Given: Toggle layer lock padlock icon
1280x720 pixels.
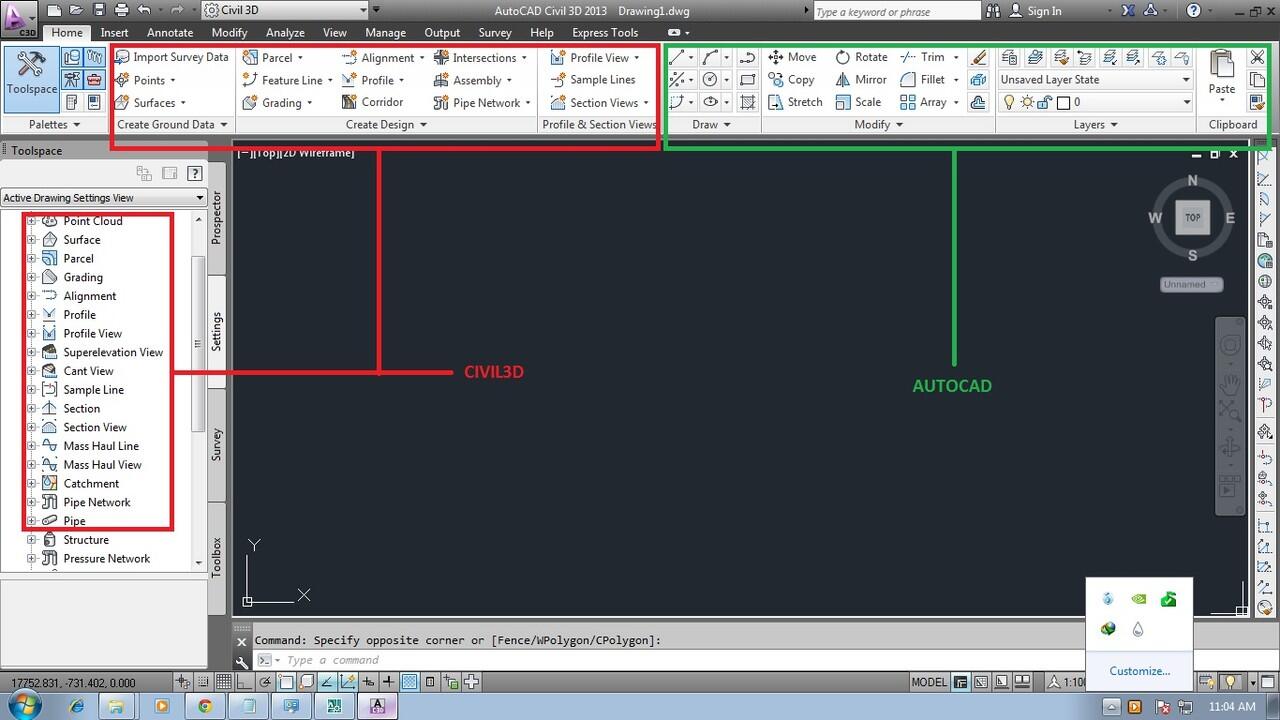Looking at the screenshot, I should coord(1044,102).
